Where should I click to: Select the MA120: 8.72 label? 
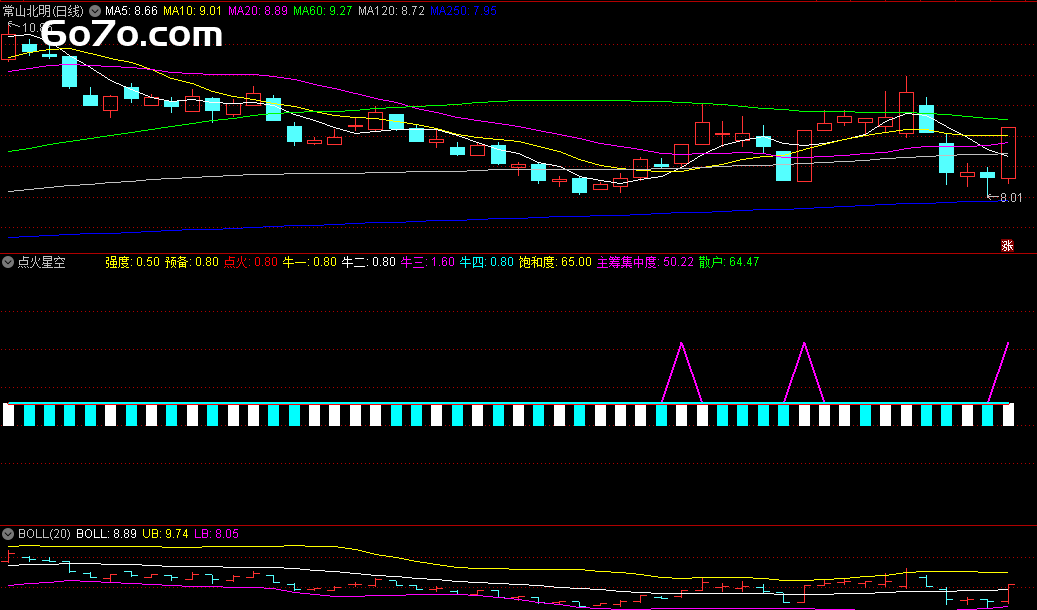391,11
